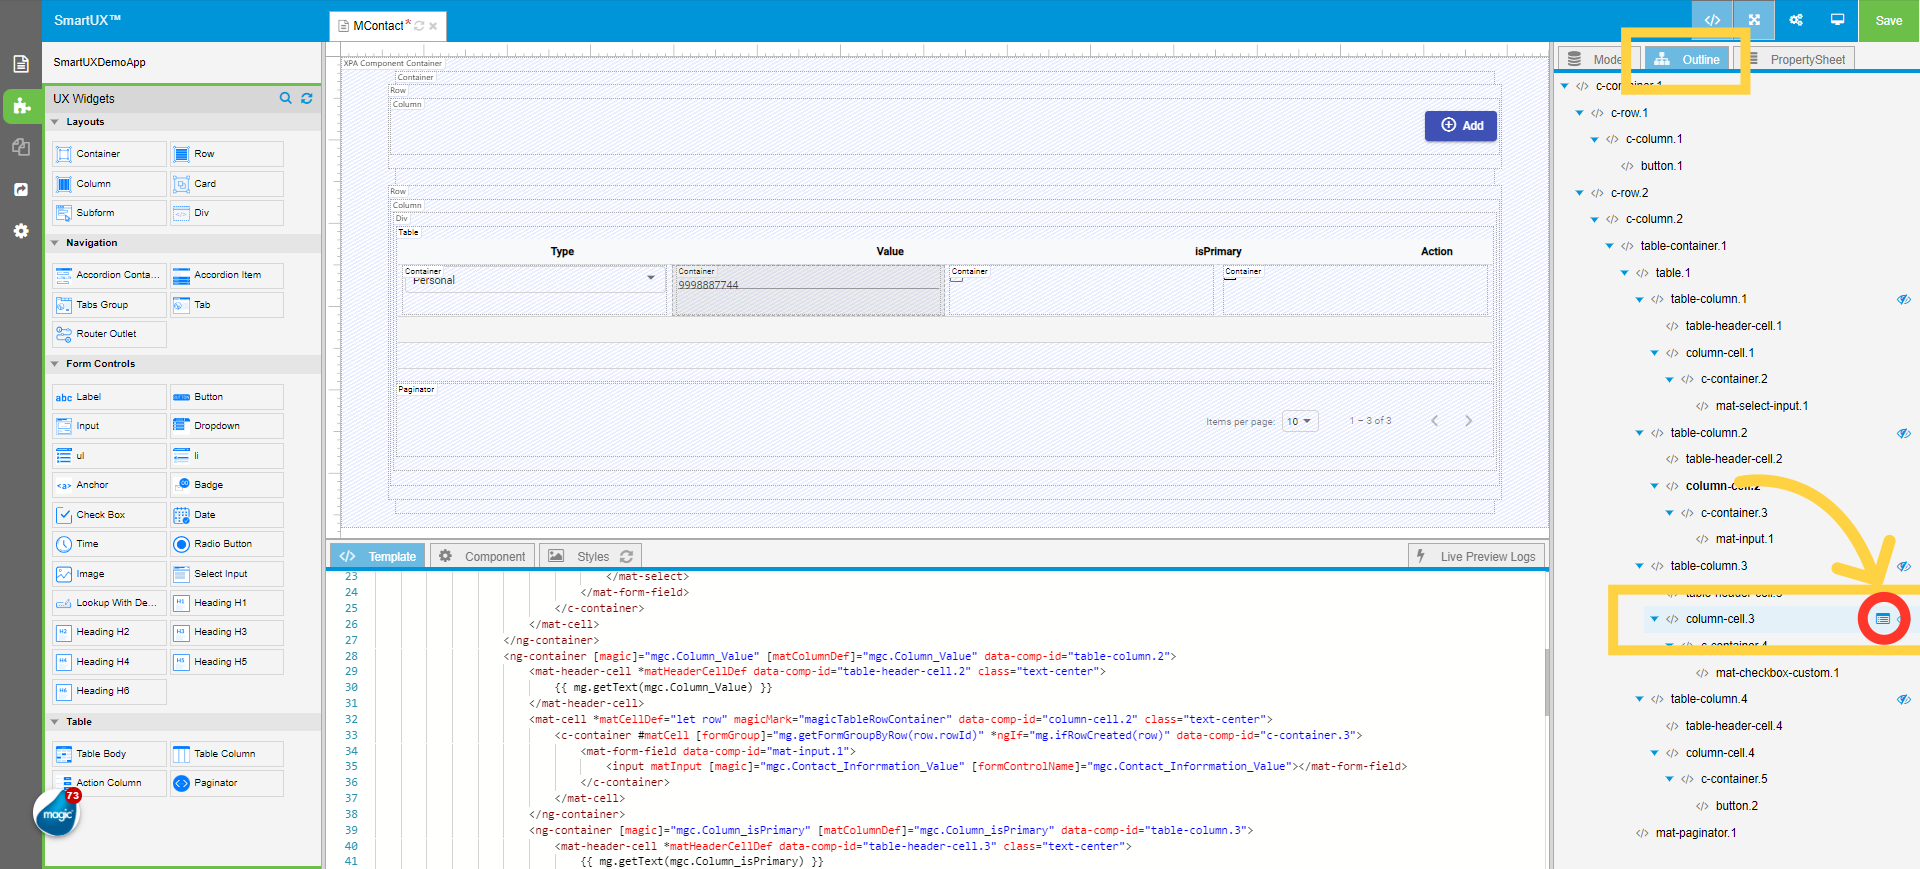1920x869 pixels.
Task: Pick the Subform widget
Action: (109, 213)
